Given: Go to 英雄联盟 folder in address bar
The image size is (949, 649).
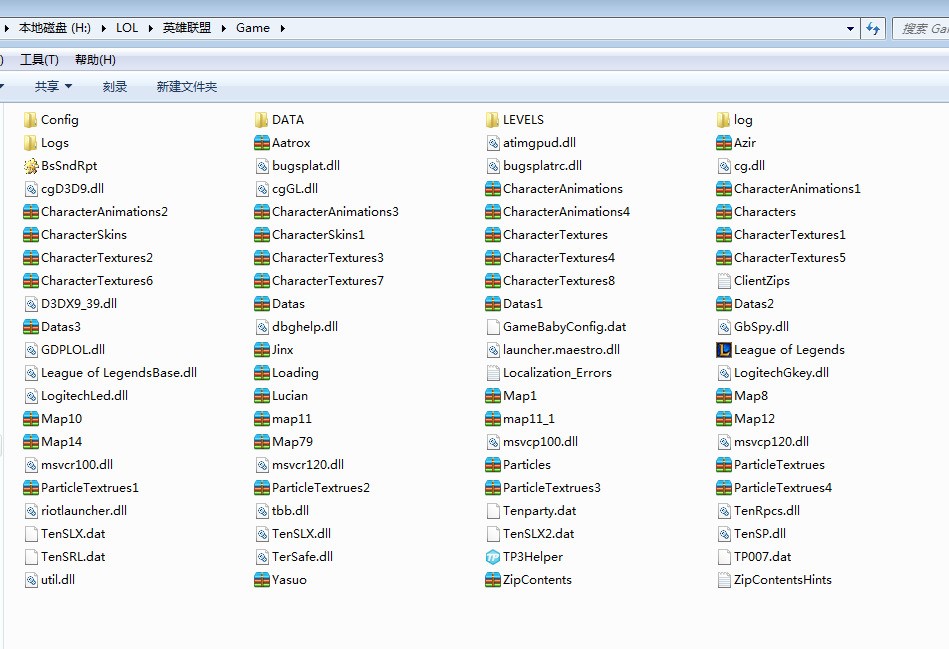Looking at the screenshot, I should (x=186, y=28).
